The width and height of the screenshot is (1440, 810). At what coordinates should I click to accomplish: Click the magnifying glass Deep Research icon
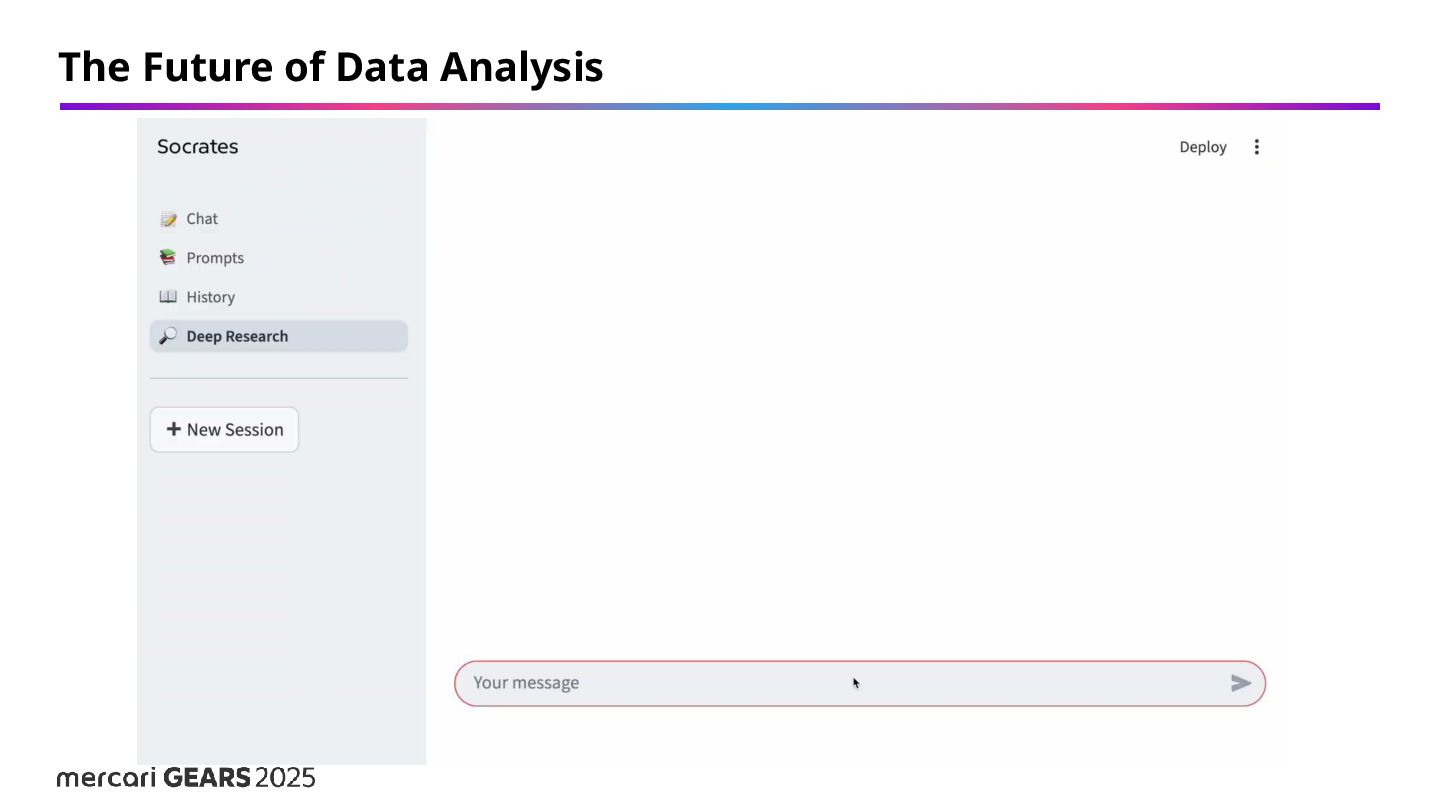click(168, 336)
